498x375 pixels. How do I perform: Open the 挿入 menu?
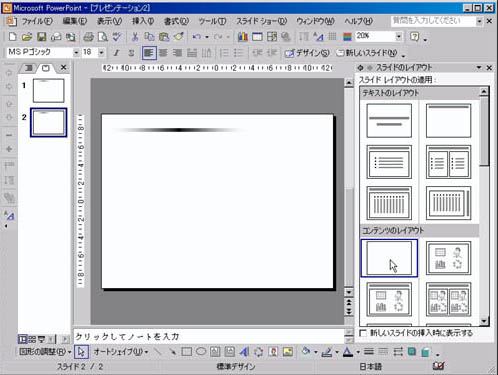point(143,21)
